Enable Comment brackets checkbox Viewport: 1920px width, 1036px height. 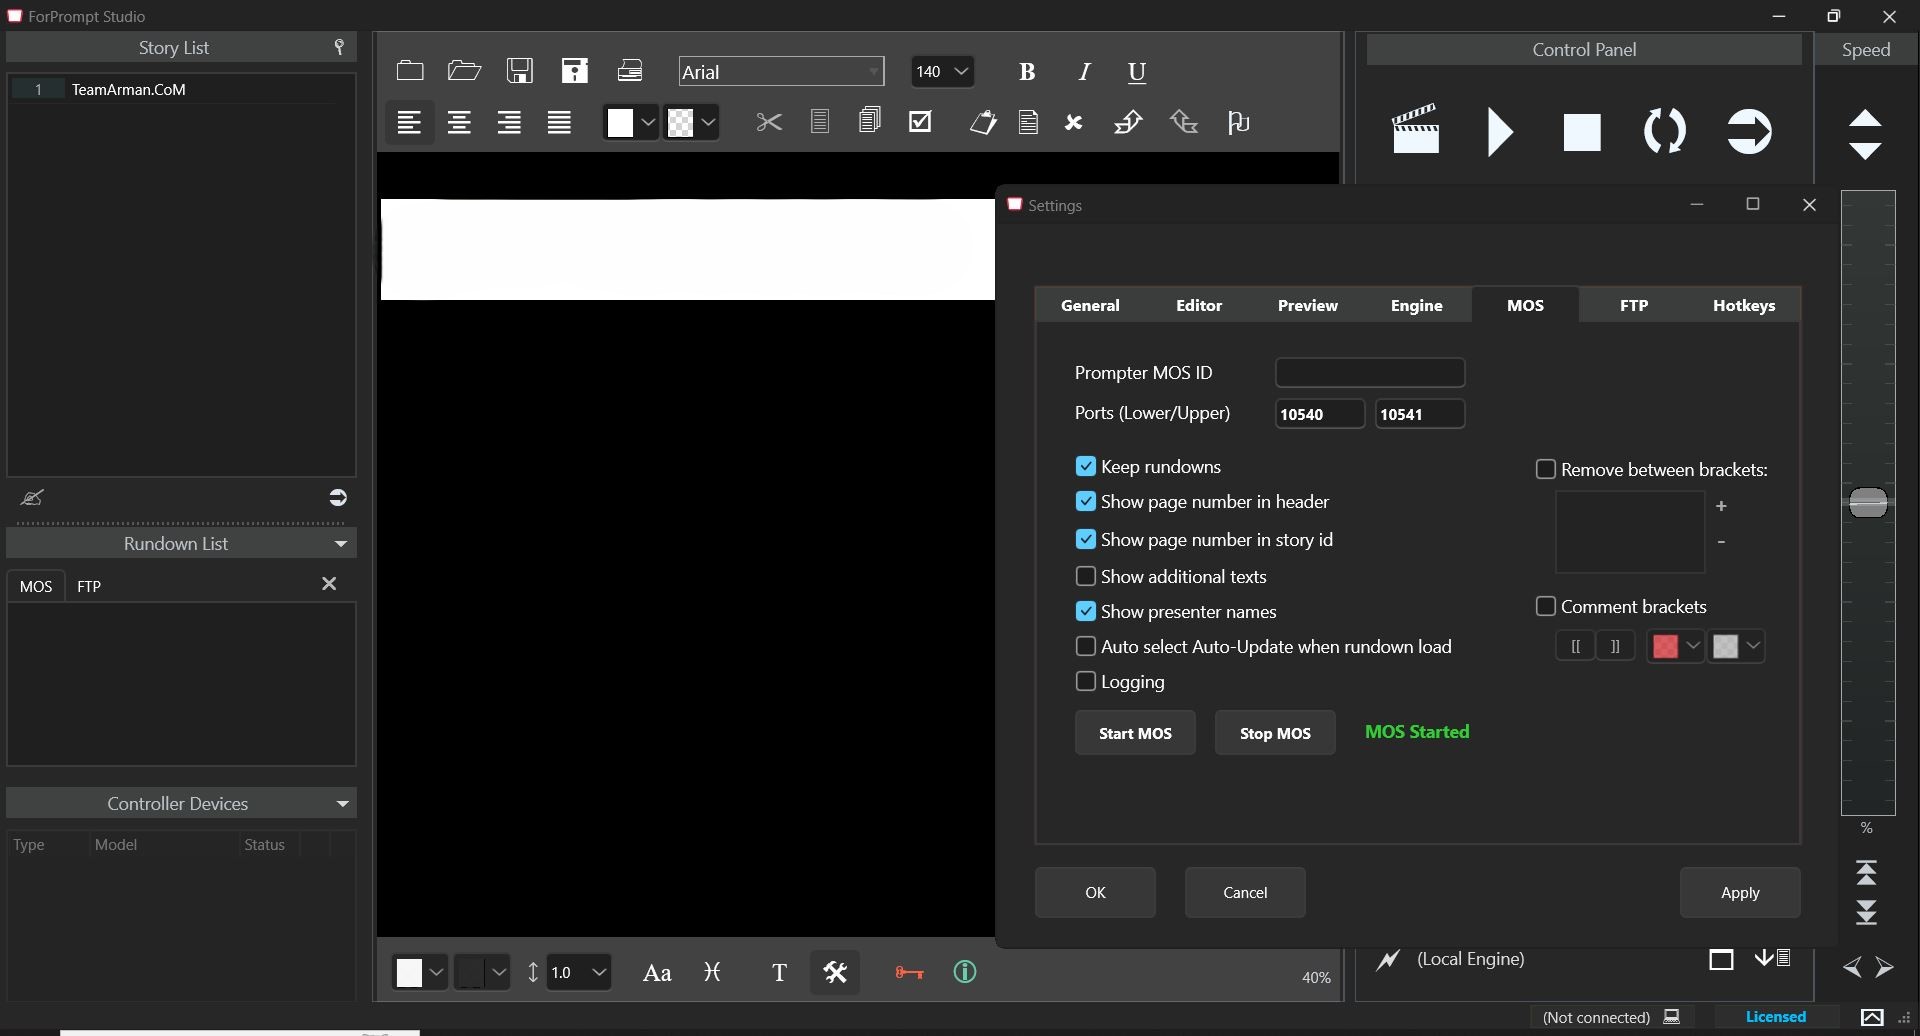1545,607
